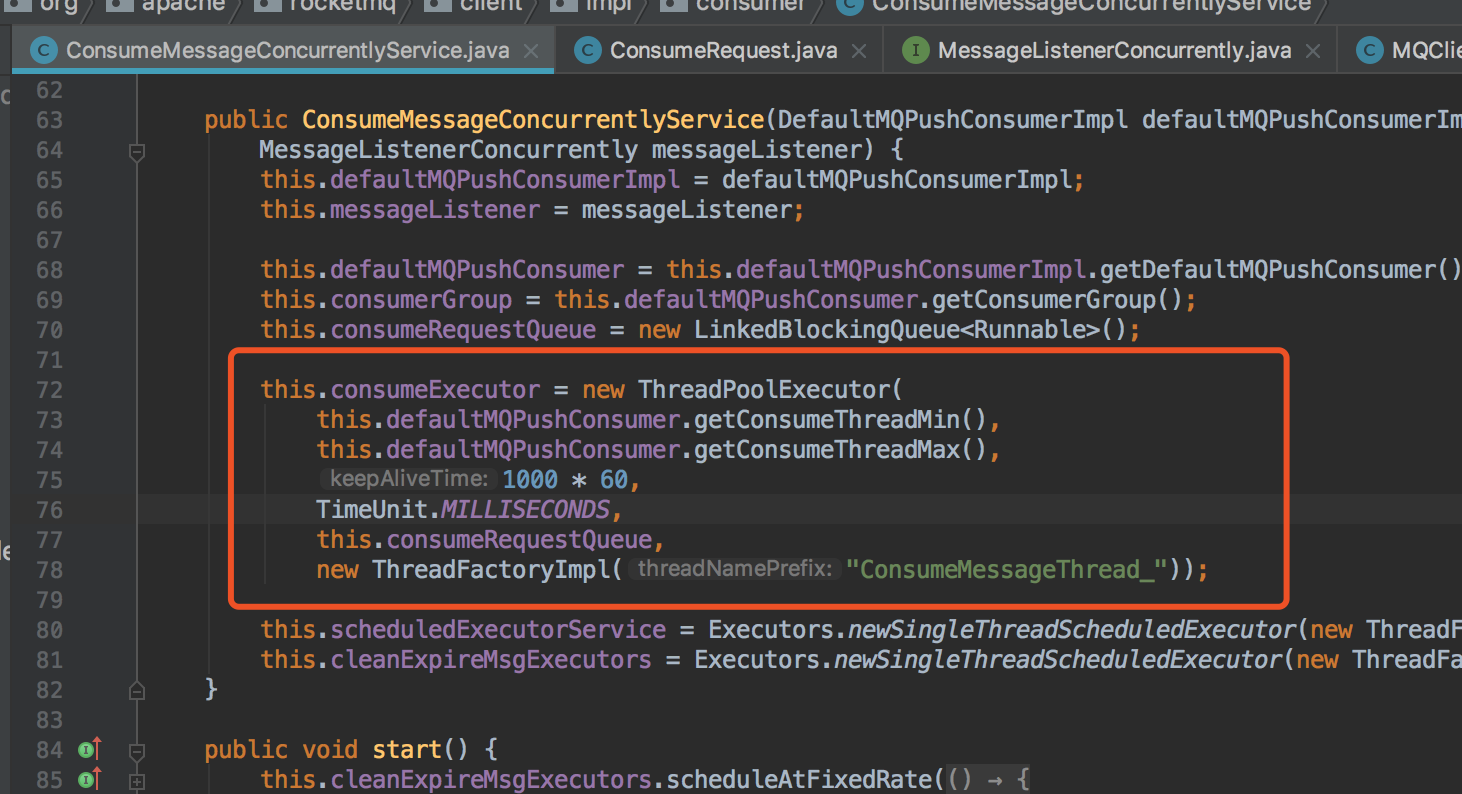Click the ConsumeMessageConcurrentlyService constructor name on line 63
This screenshot has width=1462, height=794.
click(533, 120)
